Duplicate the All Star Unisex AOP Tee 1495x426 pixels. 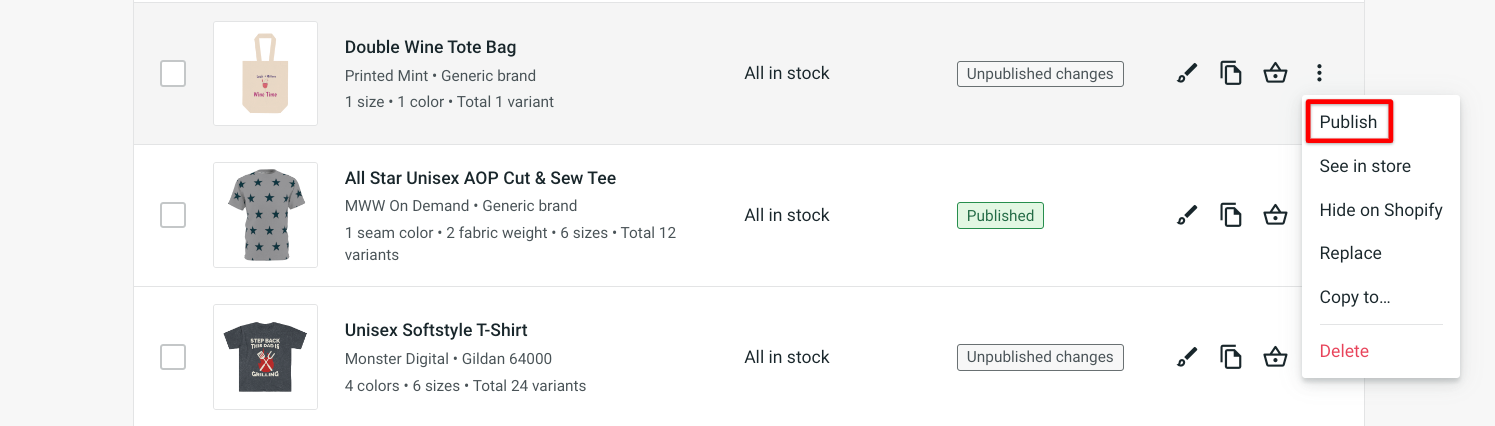[1231, 215]
